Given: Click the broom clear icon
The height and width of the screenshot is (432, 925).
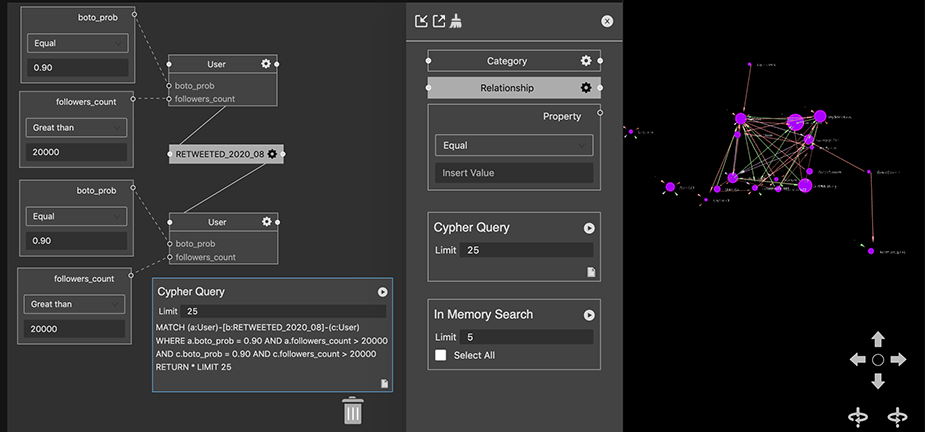Looking at the screenshot, I should coord(456,21).
